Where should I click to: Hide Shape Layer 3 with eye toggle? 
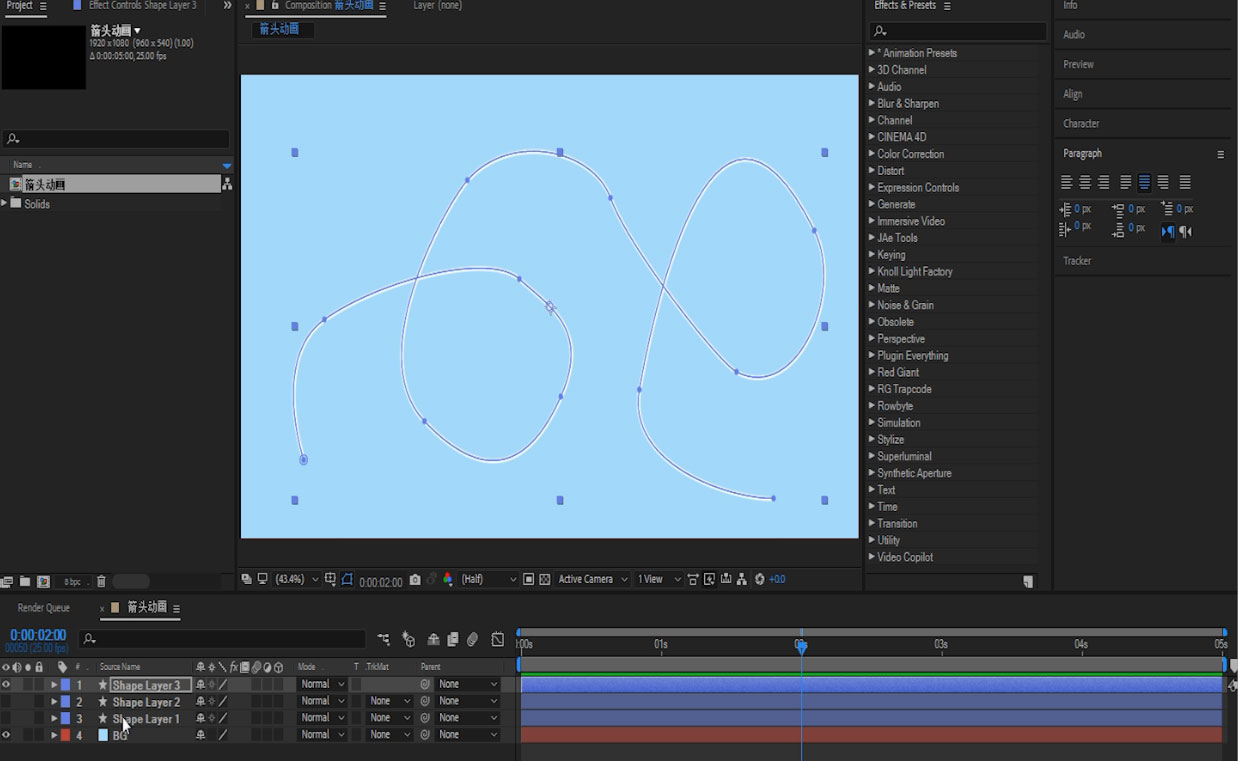[6, 685]
